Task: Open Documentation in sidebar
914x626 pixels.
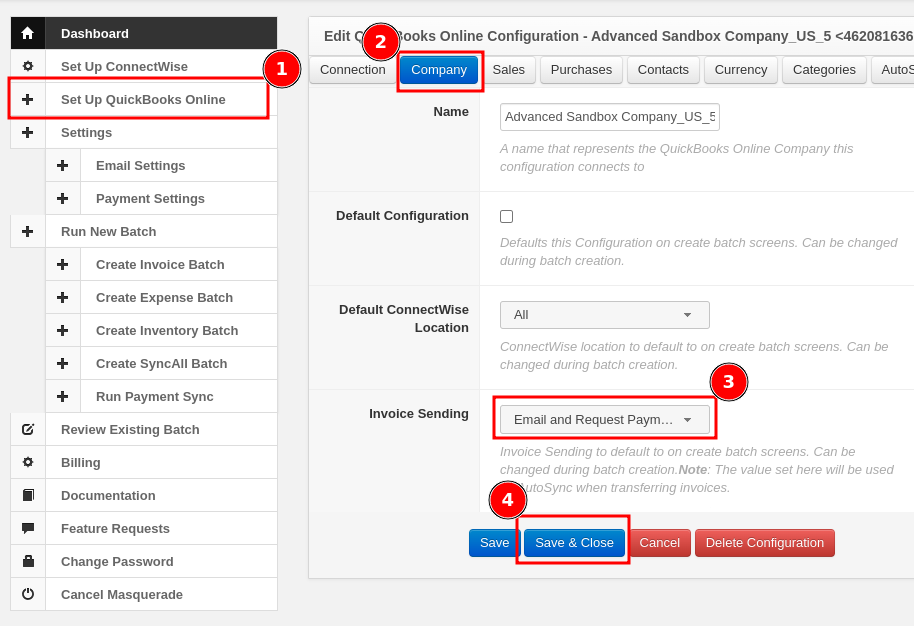Action: (161, 495)
